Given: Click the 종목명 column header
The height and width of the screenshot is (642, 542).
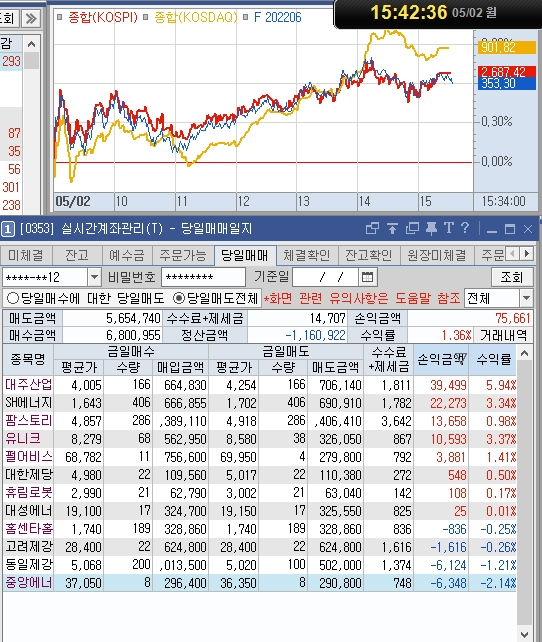Looking at the screenshot, I should click(28, 359).
